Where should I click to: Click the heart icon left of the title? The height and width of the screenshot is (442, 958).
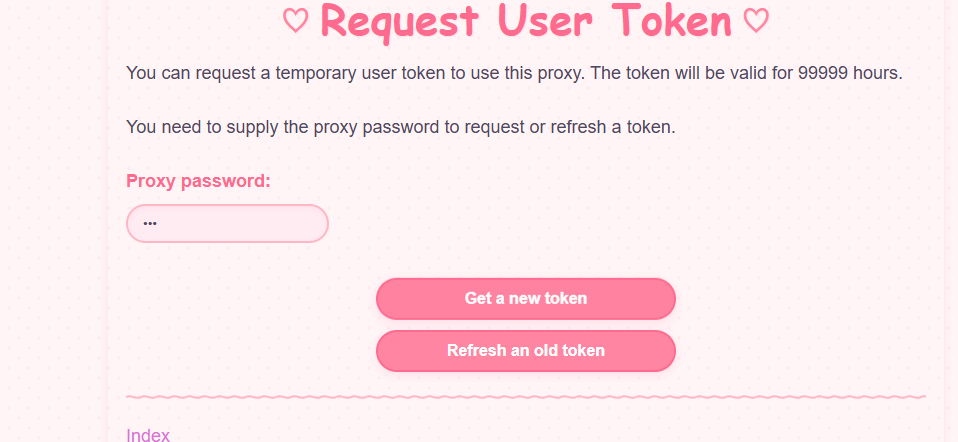(x=296, y=21)
